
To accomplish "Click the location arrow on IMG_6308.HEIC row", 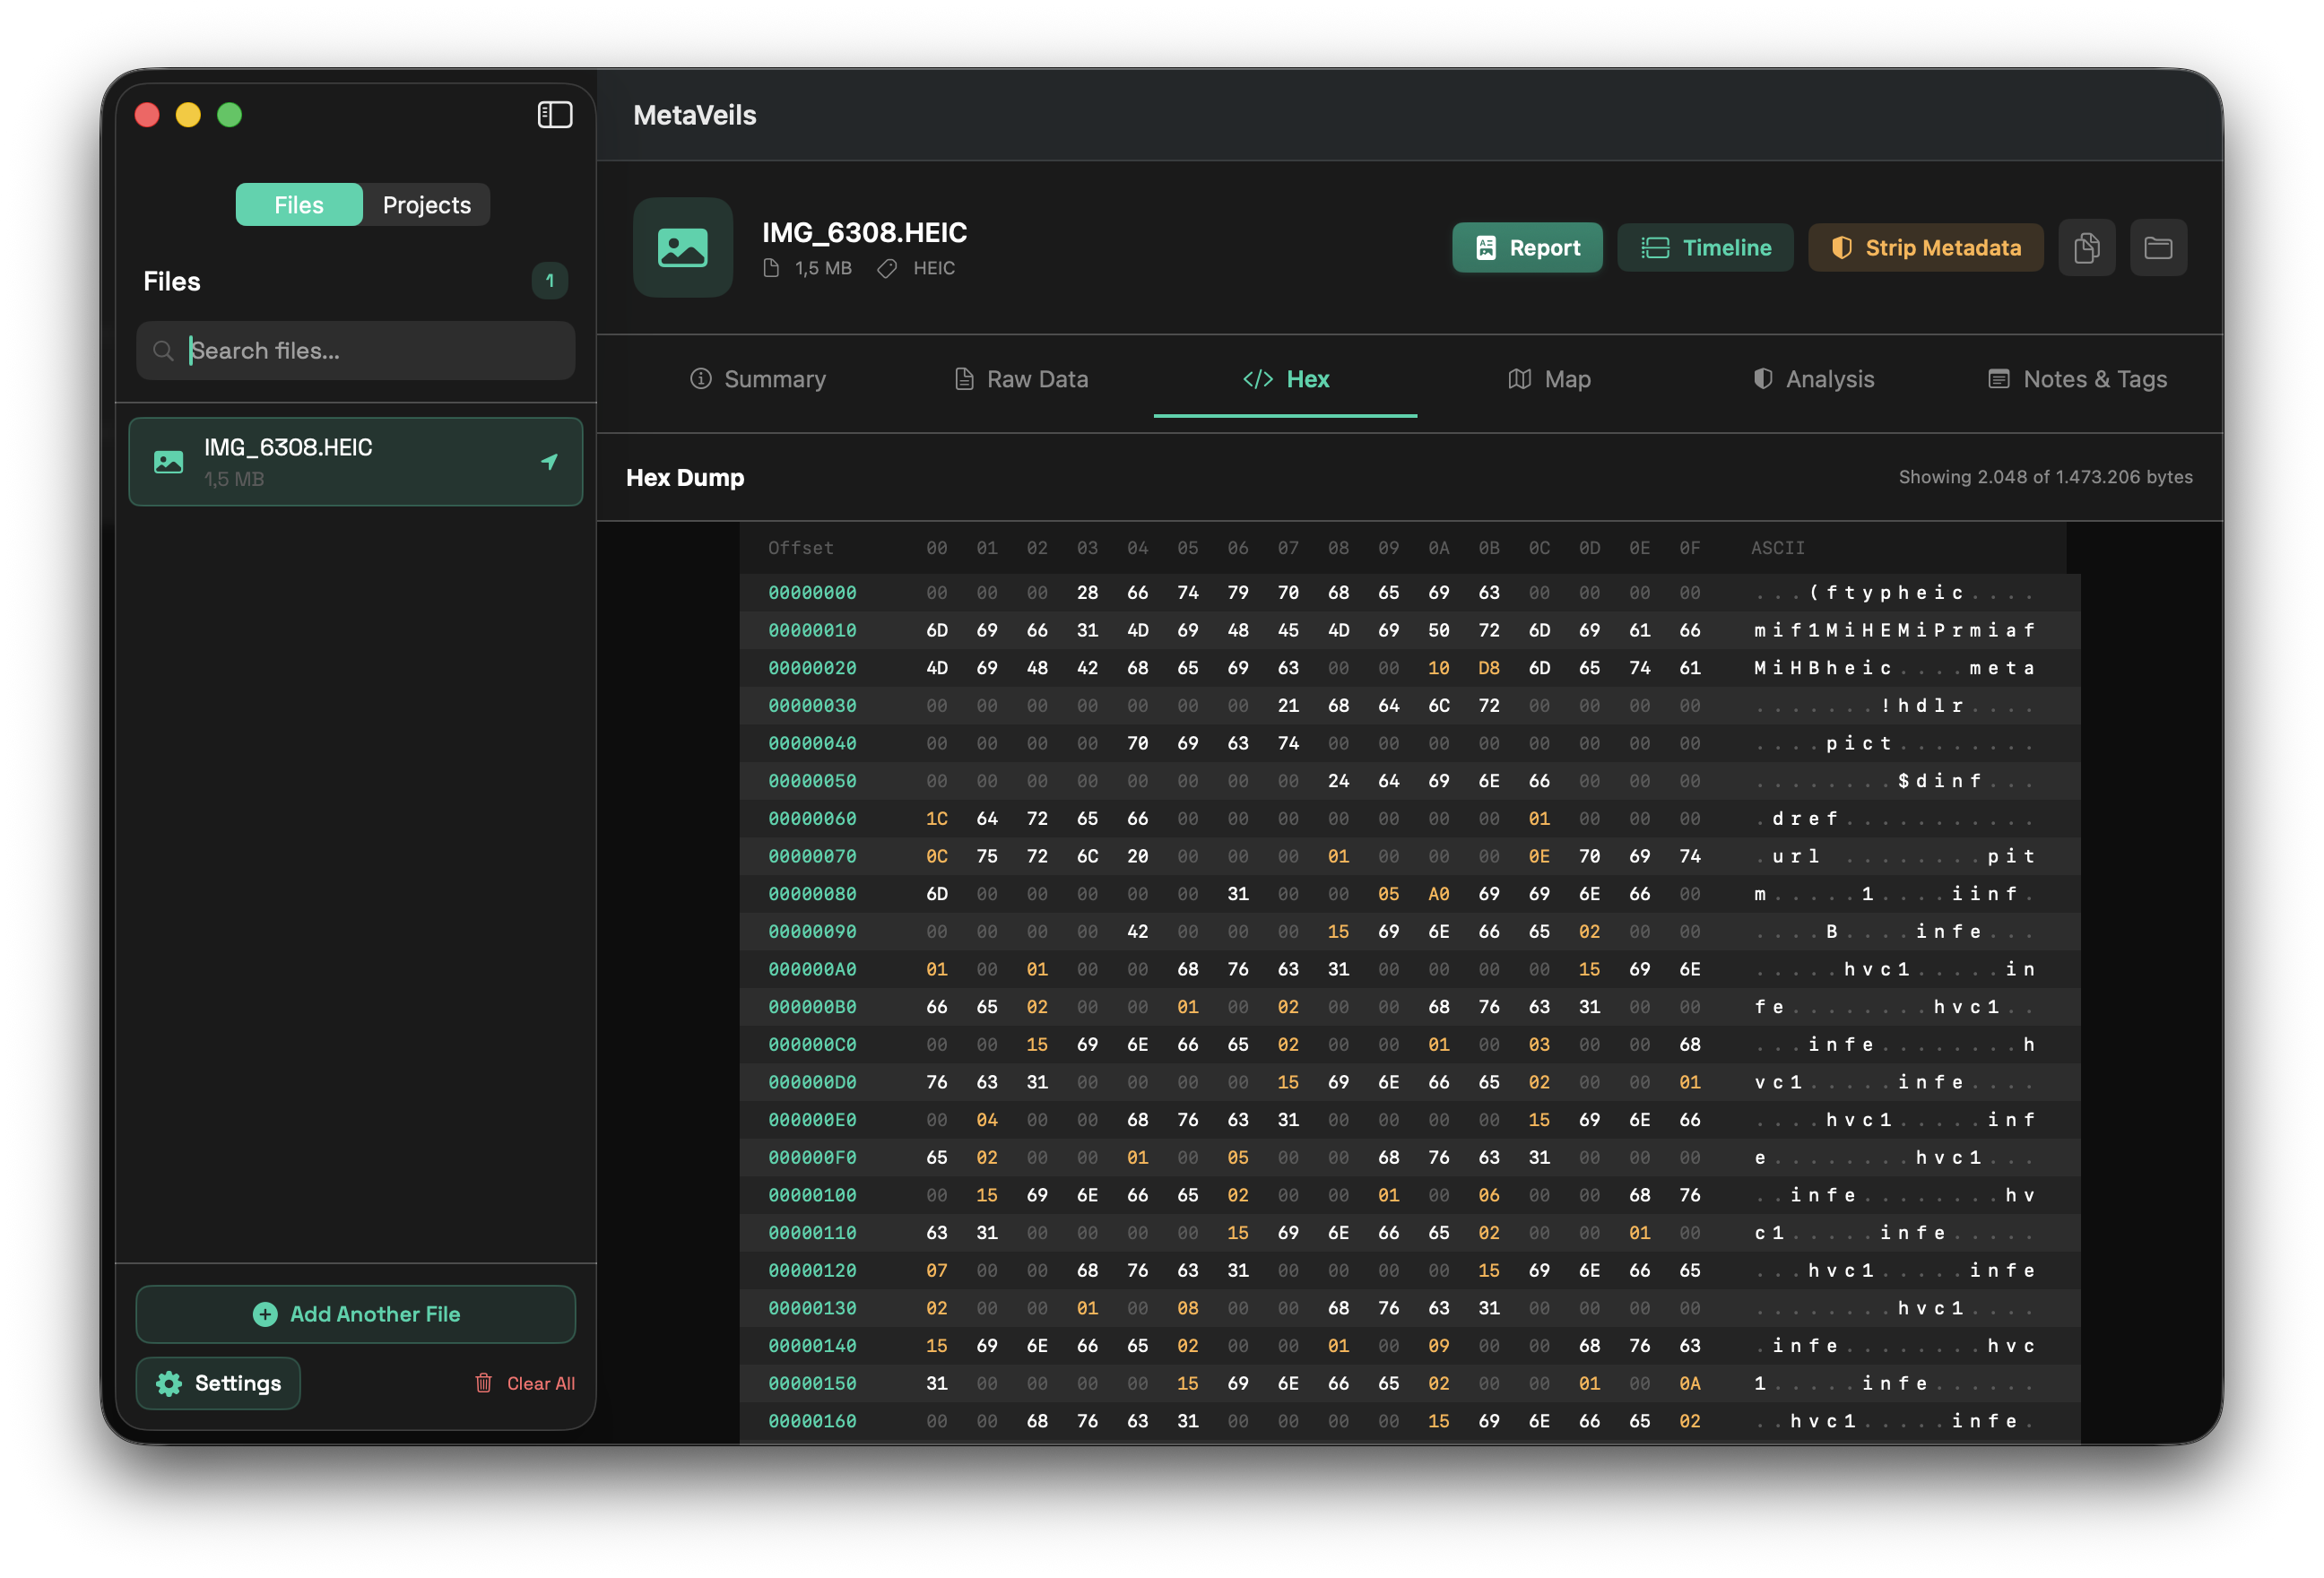I will (549, 461).
